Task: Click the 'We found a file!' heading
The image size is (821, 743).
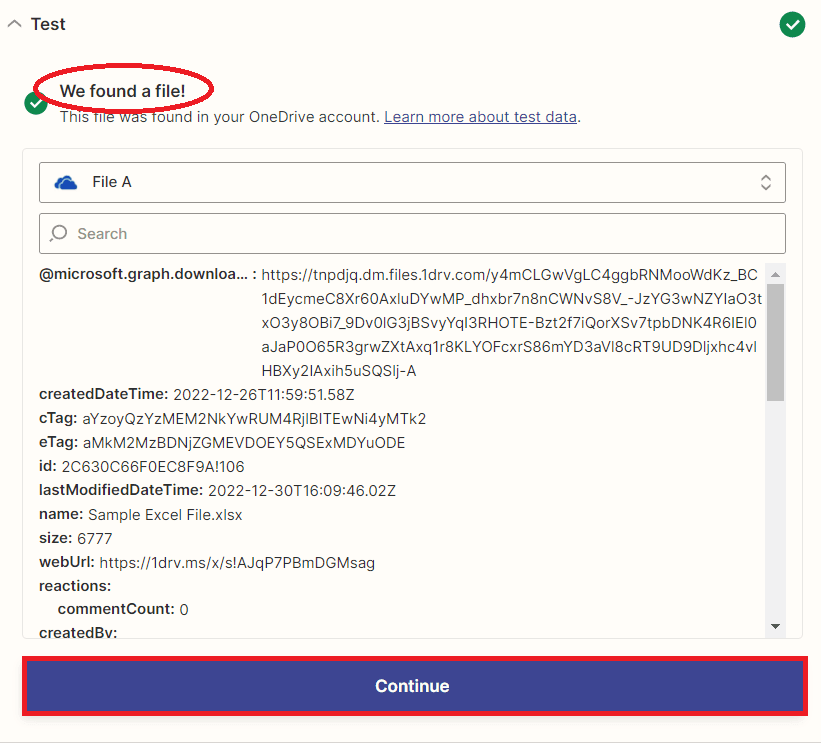Action: tap(123, 91)
